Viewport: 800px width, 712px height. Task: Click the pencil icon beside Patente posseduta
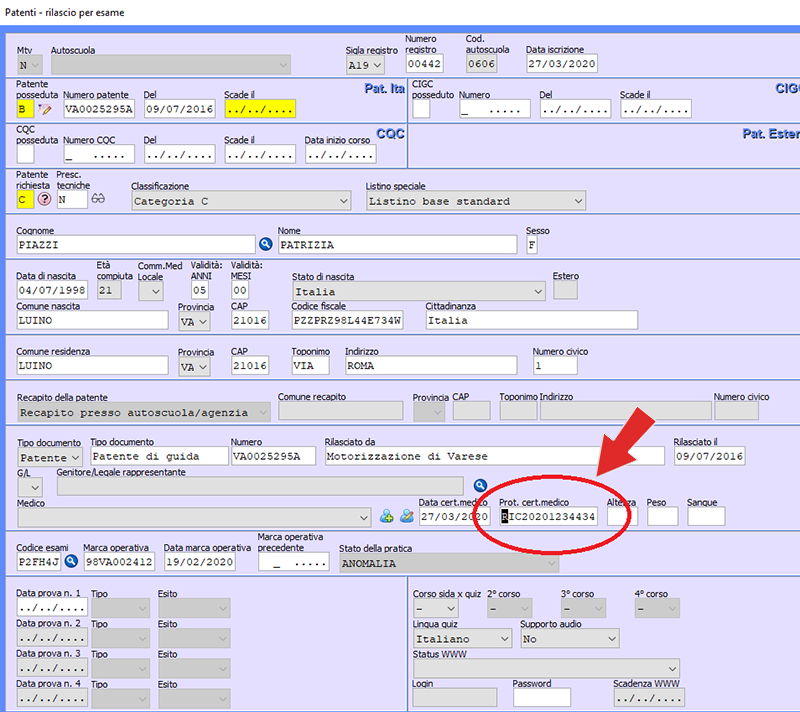point(44,109)
